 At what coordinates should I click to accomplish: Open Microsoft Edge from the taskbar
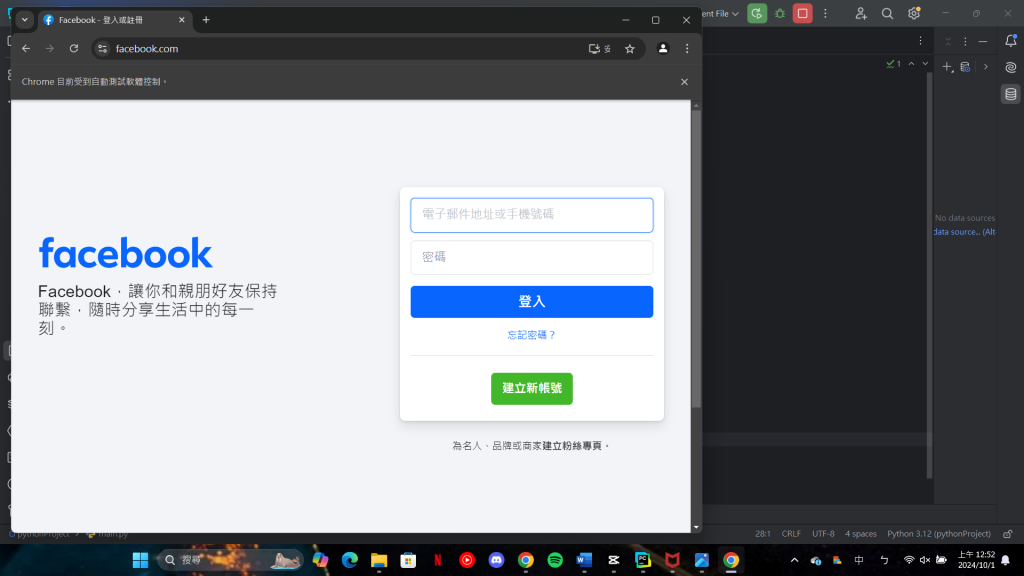point(349,560)
